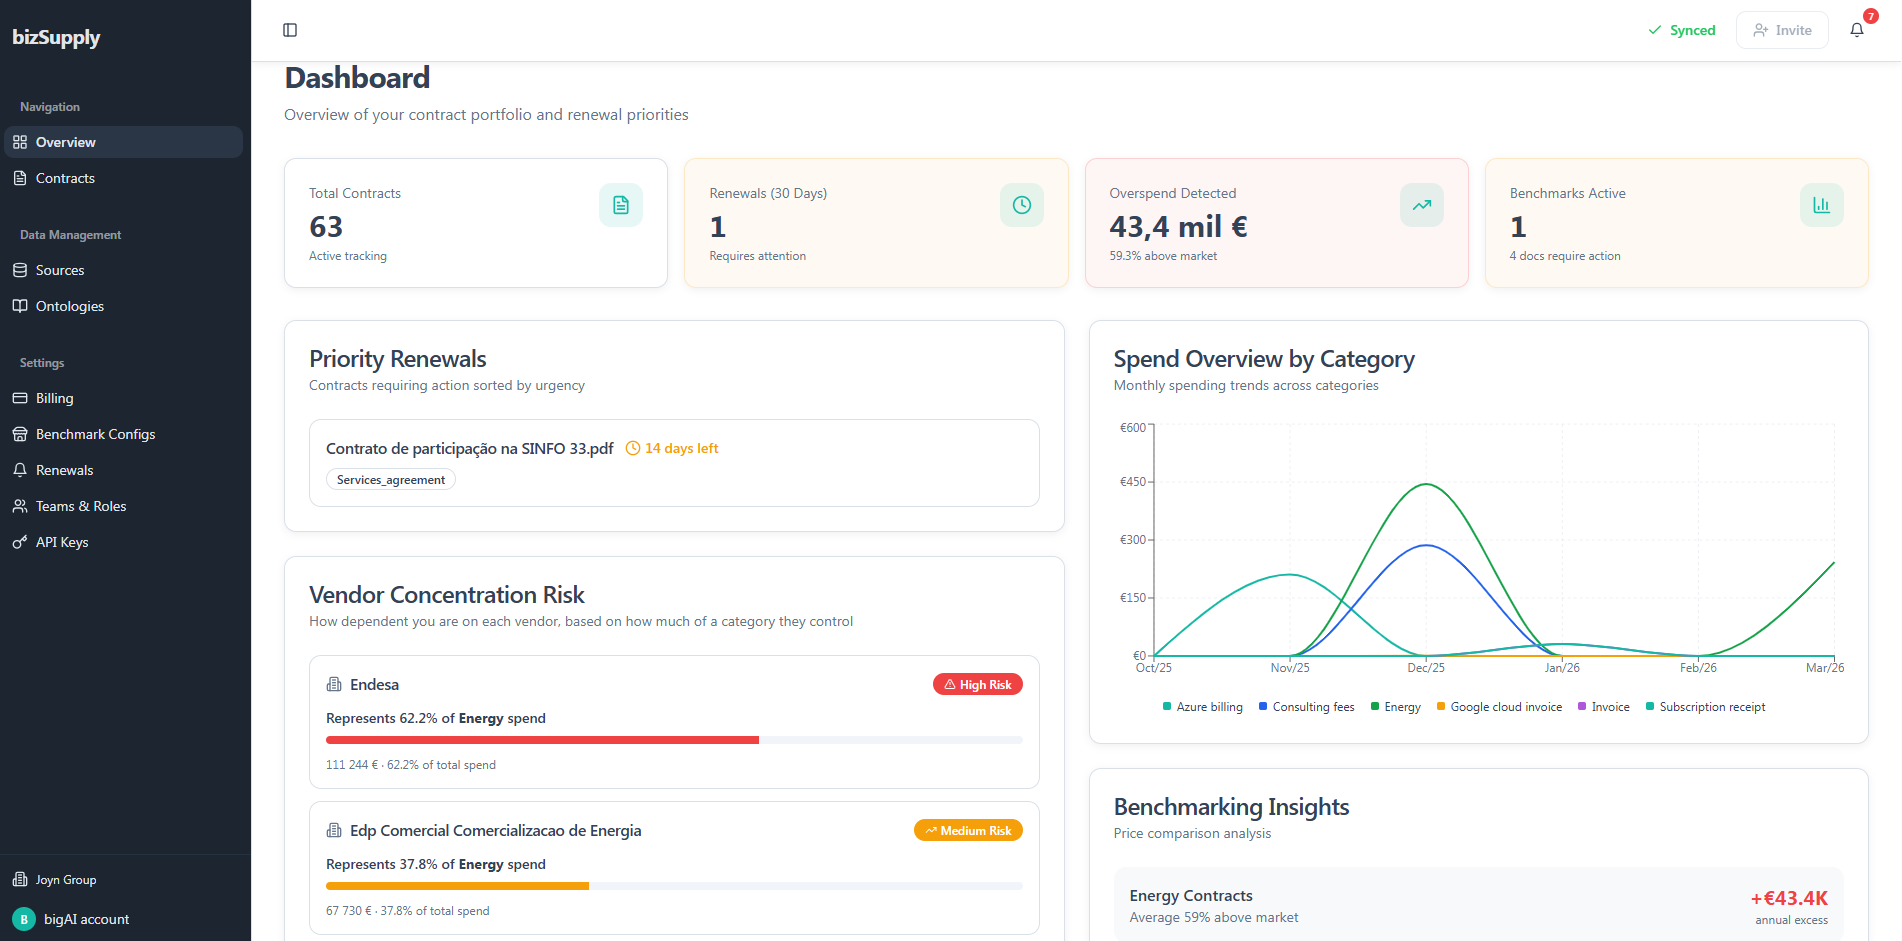This screenshot has height=941, width=1902.
Task: Click the Total Contracts document icon
Action: coord(620,205)
